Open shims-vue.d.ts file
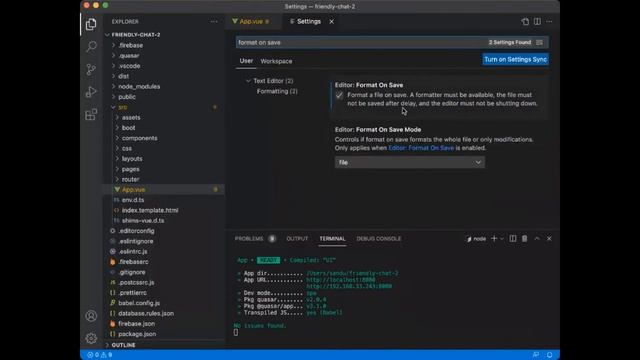The height and width of the screenshot is (360, 640). click(x=143, y=220)
